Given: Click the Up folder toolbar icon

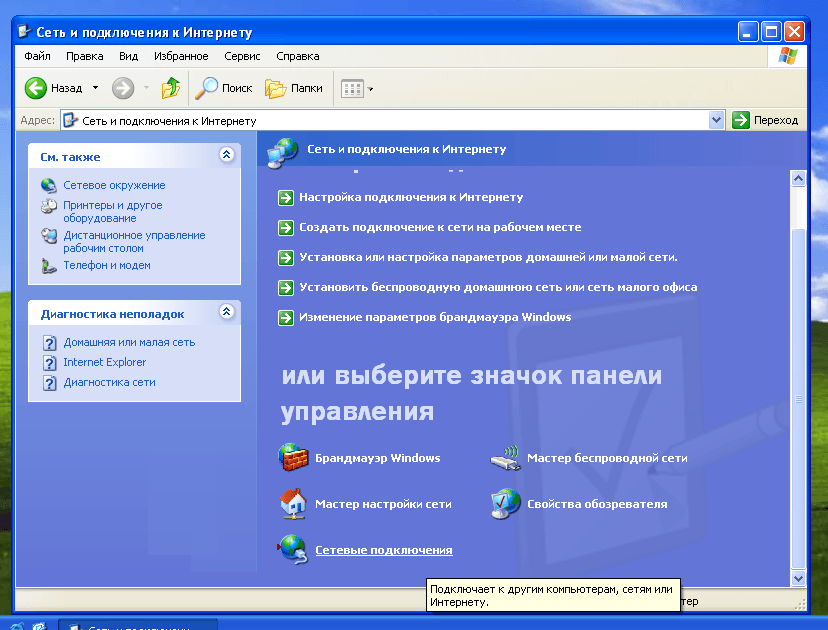Looking at the screenshot, I should (171, 88).
